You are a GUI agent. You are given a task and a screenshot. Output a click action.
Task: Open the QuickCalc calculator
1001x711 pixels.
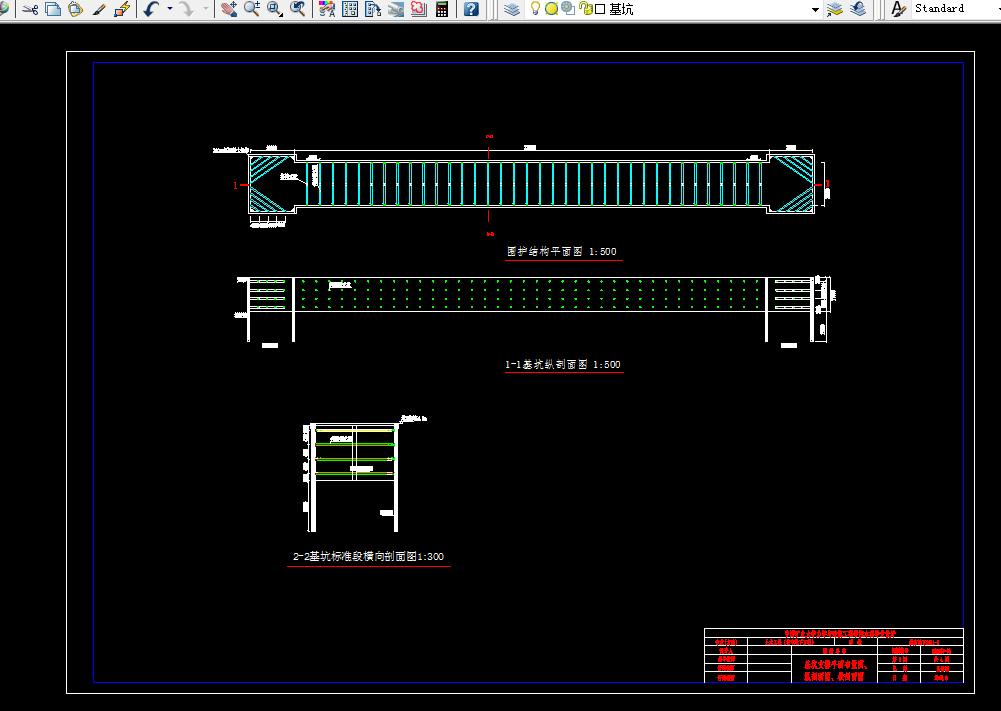442,9
